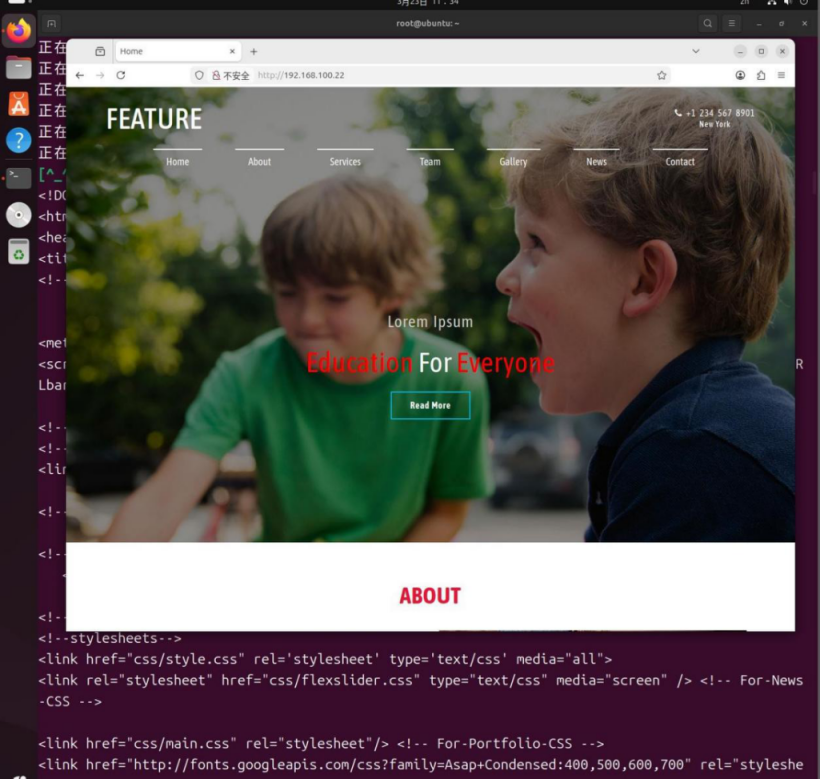Open the Help icon in the dock
This screenshot has height=779, width=821.
tap(19, 140)
